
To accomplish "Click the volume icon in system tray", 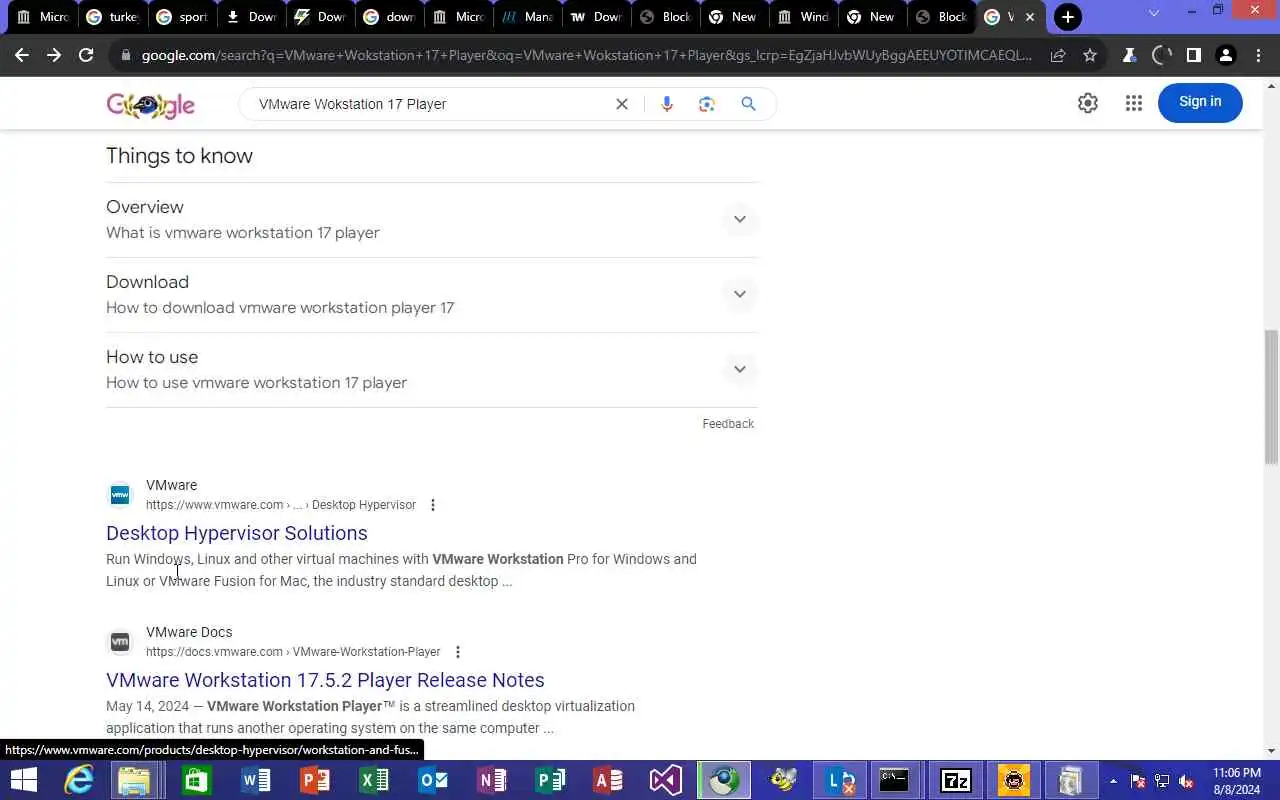I will click(x=1186, y=781).
